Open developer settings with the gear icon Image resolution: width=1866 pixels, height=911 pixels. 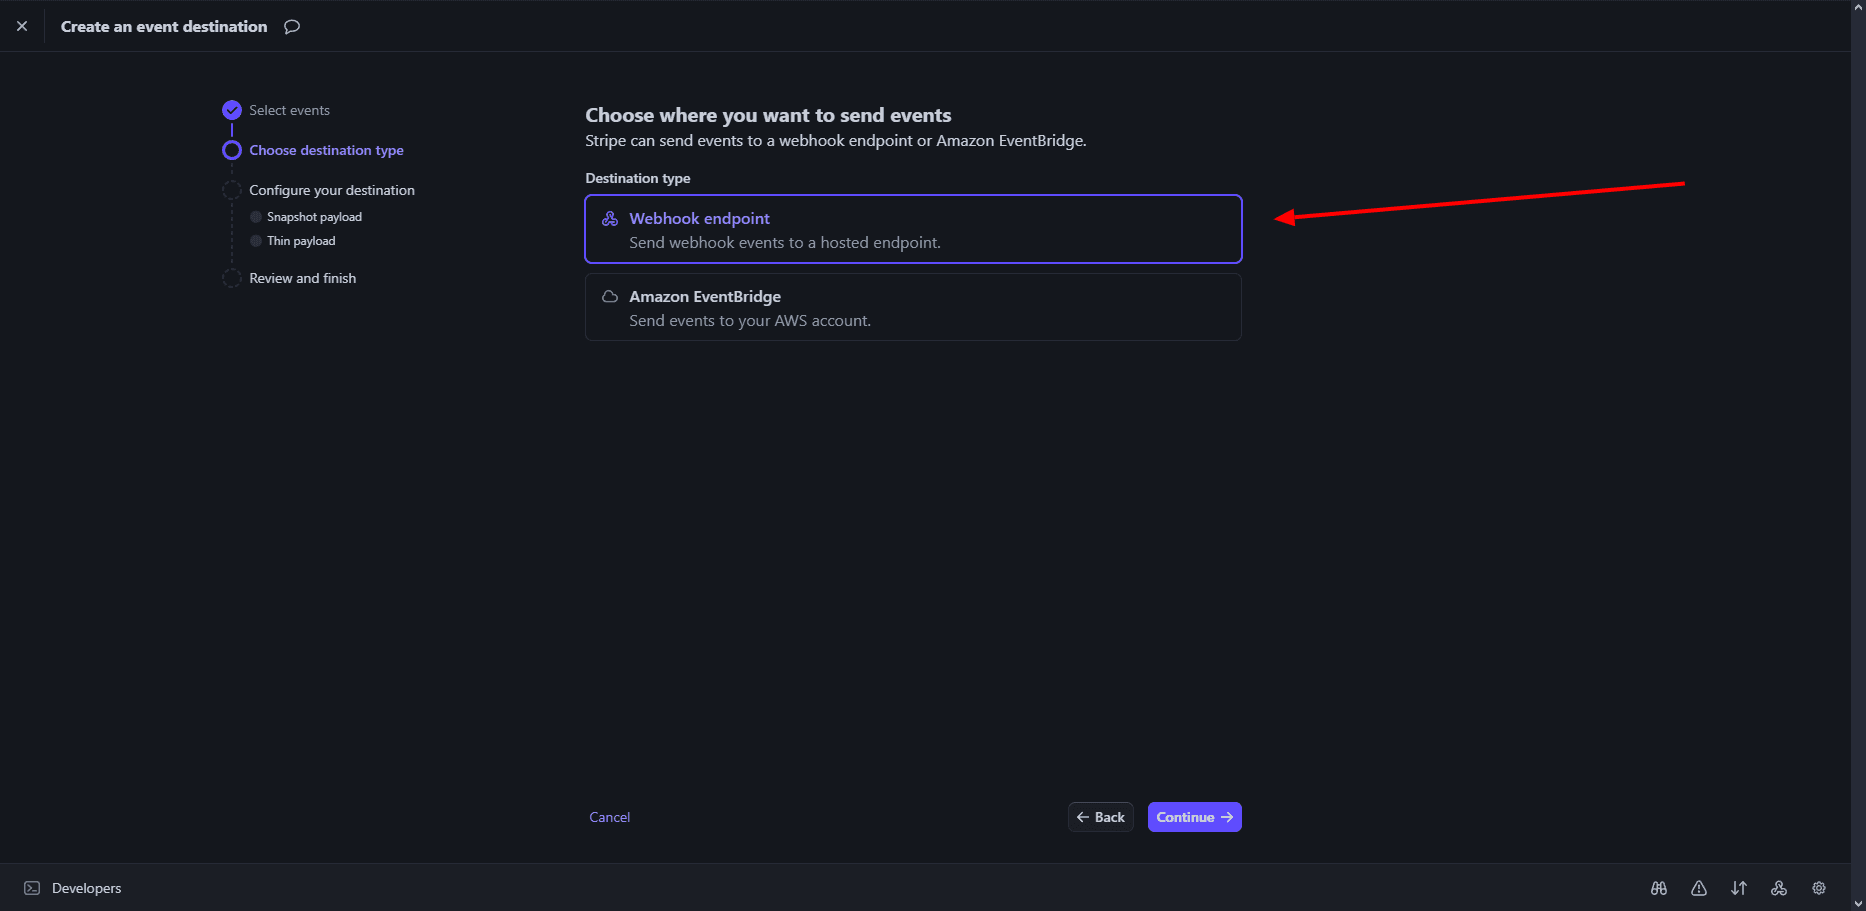[1819, 888]
